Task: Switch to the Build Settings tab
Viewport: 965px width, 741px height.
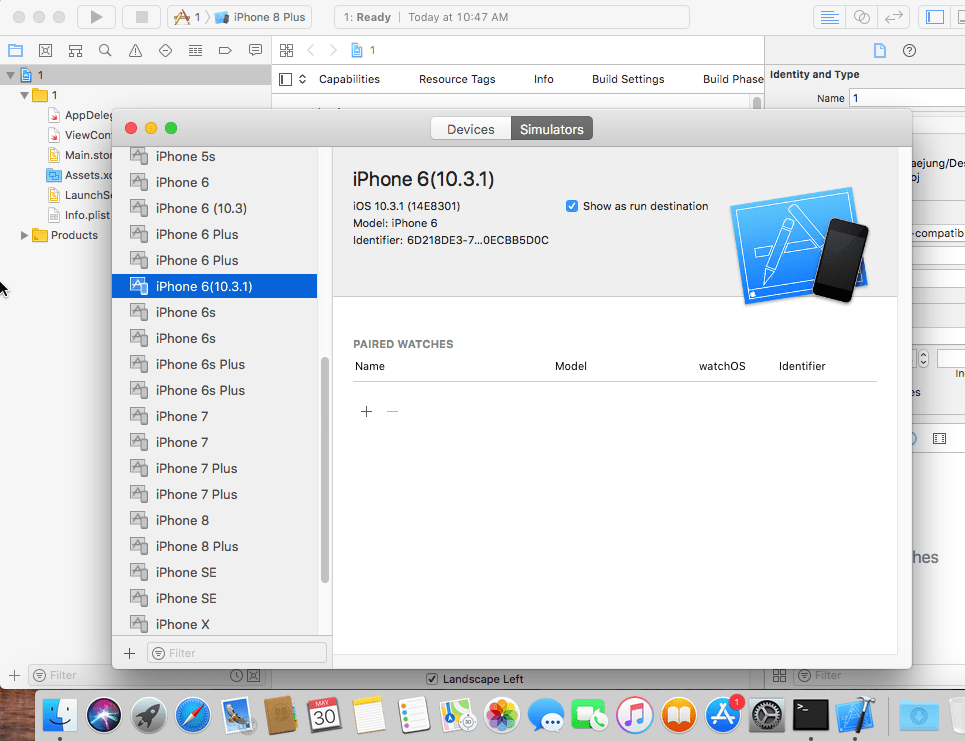Action: 628,79
